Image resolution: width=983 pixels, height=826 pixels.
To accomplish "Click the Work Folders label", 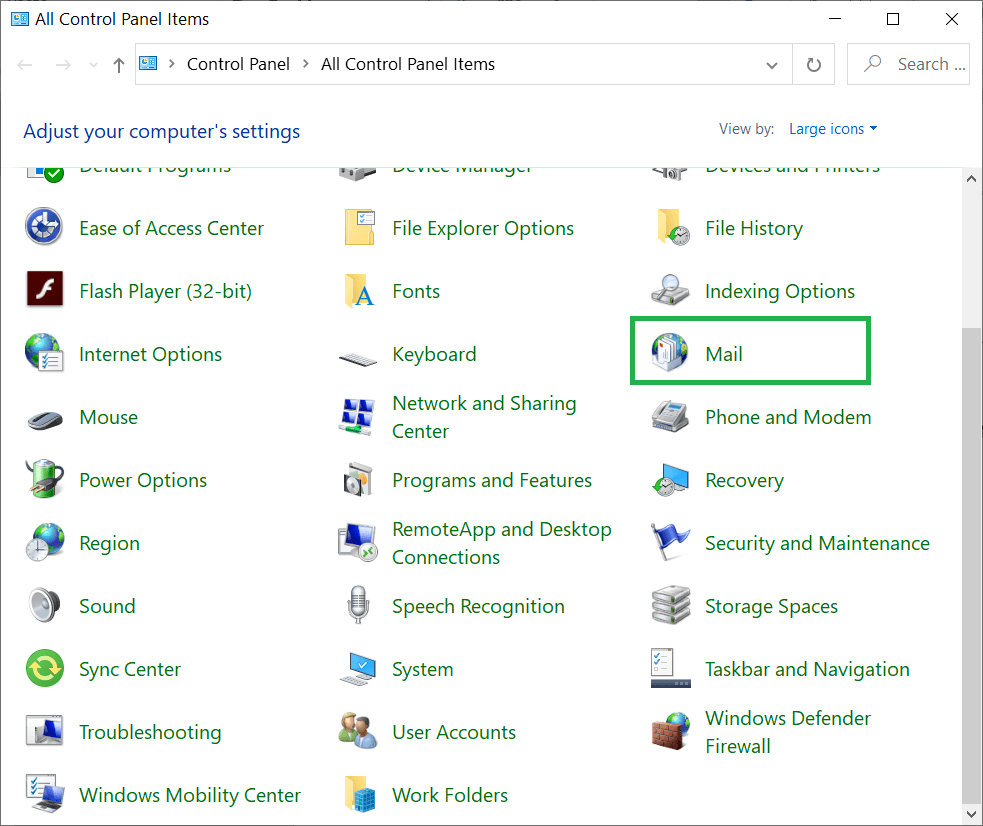I will point(449,795).
